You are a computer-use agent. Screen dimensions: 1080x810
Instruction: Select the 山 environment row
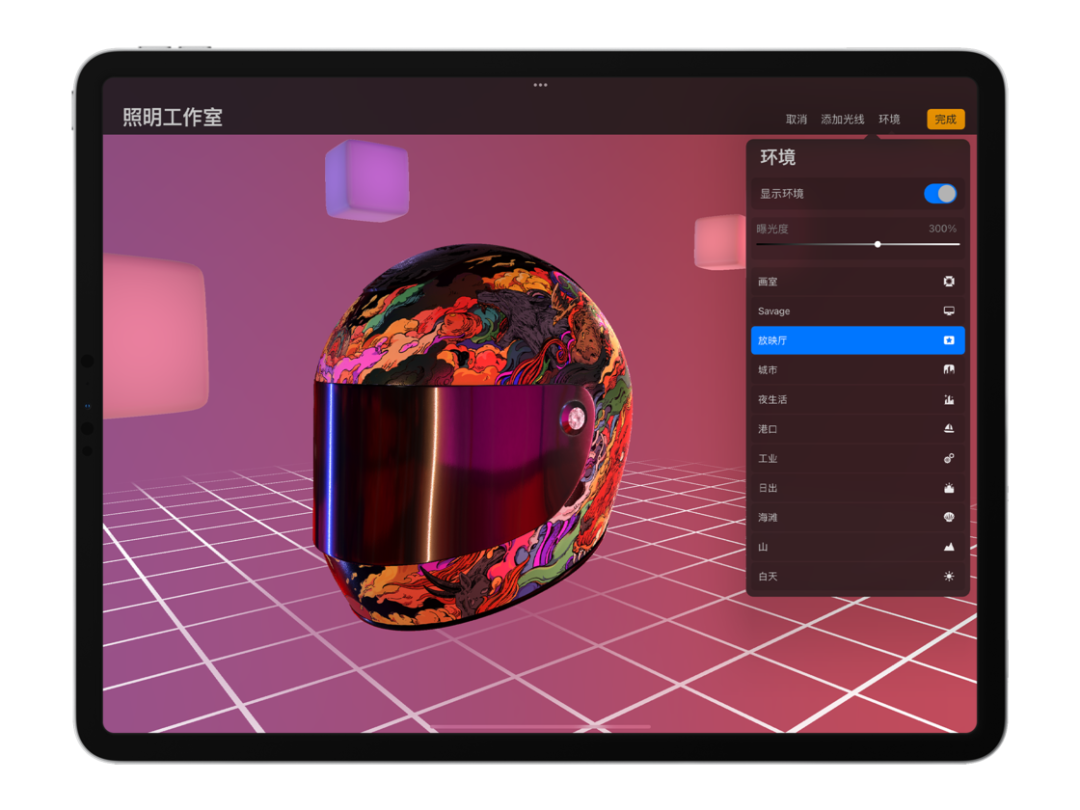[x=858, y=547]
